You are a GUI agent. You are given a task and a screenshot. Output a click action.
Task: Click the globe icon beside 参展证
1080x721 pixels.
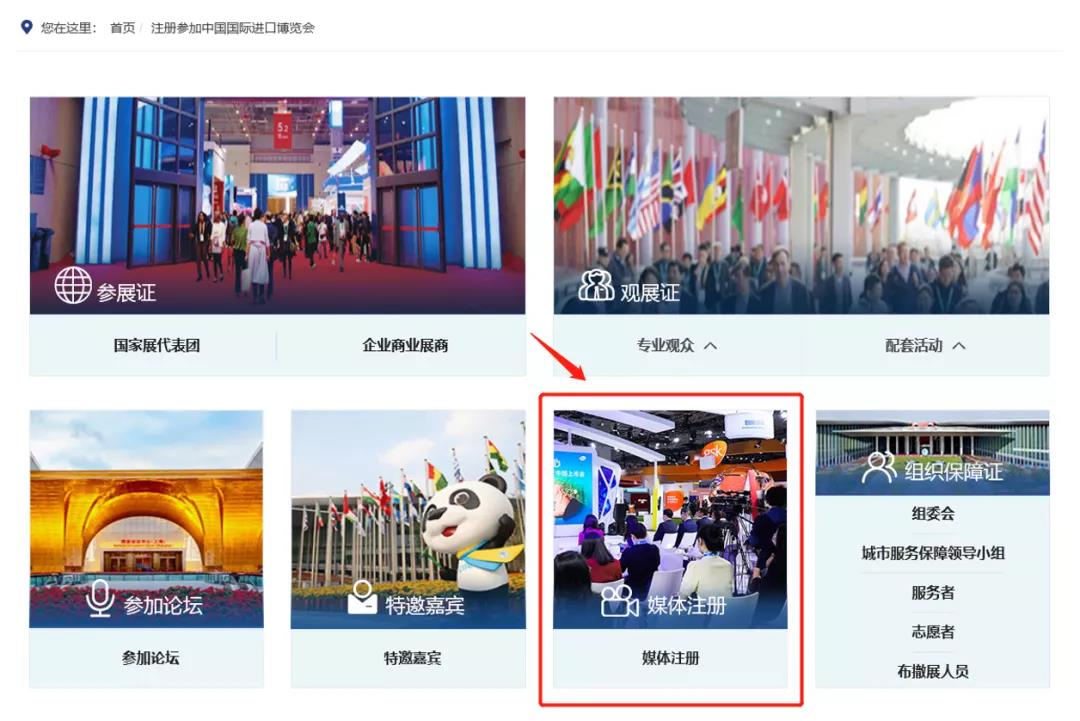73,286
